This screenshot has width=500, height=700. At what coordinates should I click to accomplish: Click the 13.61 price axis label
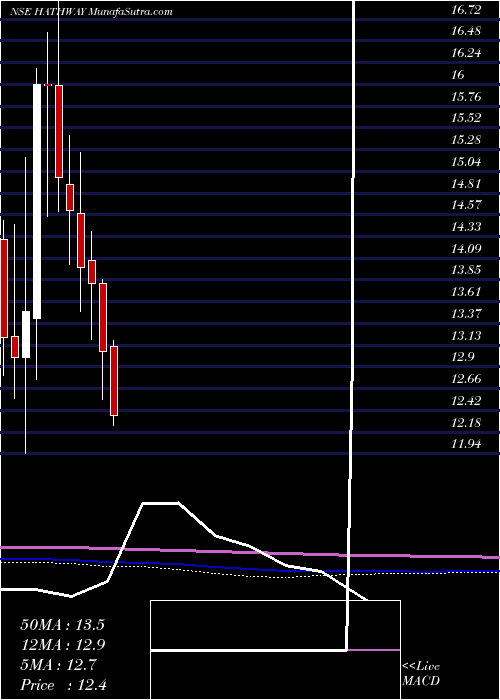pos(466,292)
